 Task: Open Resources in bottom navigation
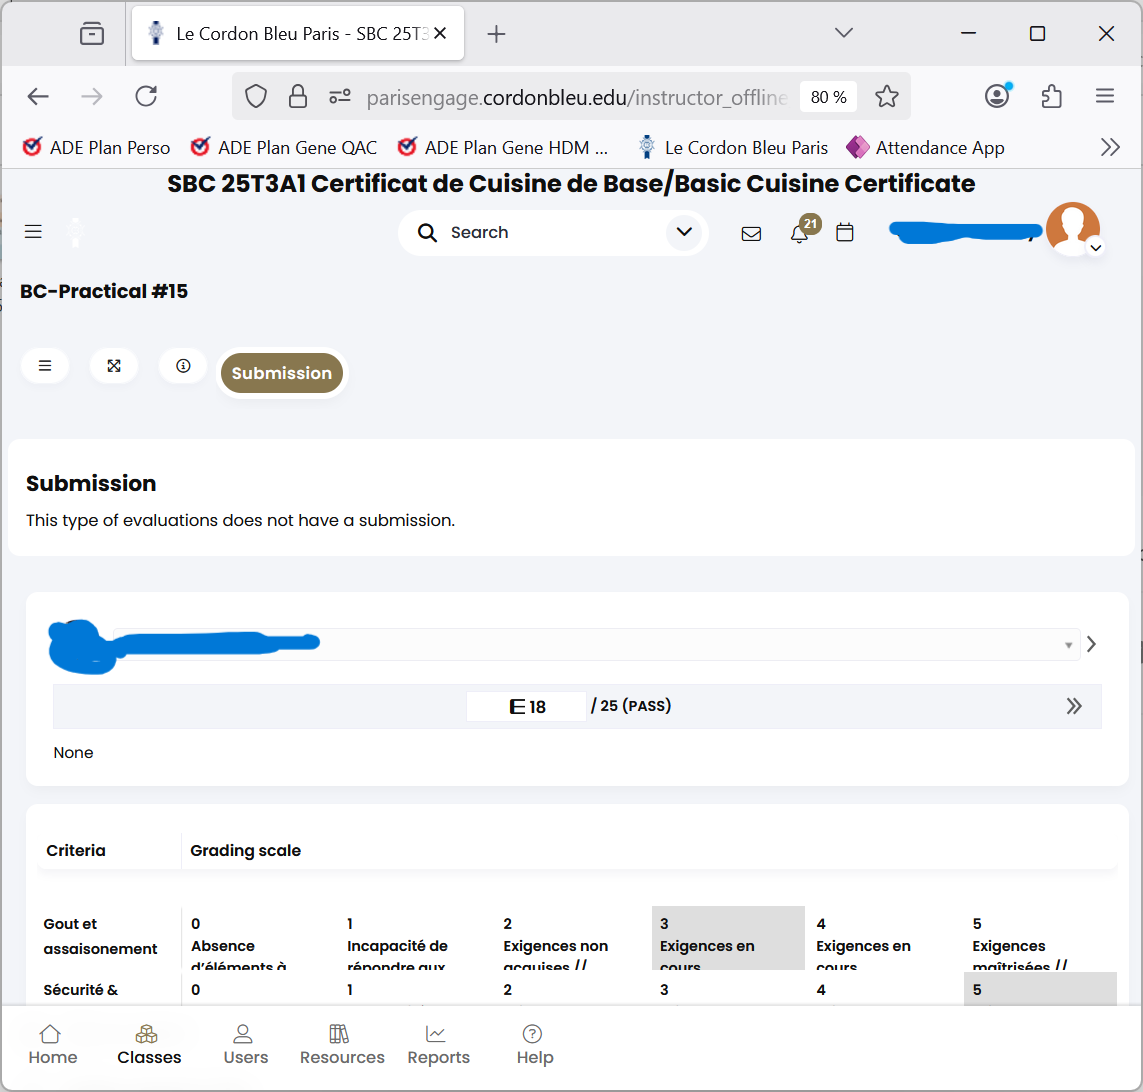pos(342,1045)
